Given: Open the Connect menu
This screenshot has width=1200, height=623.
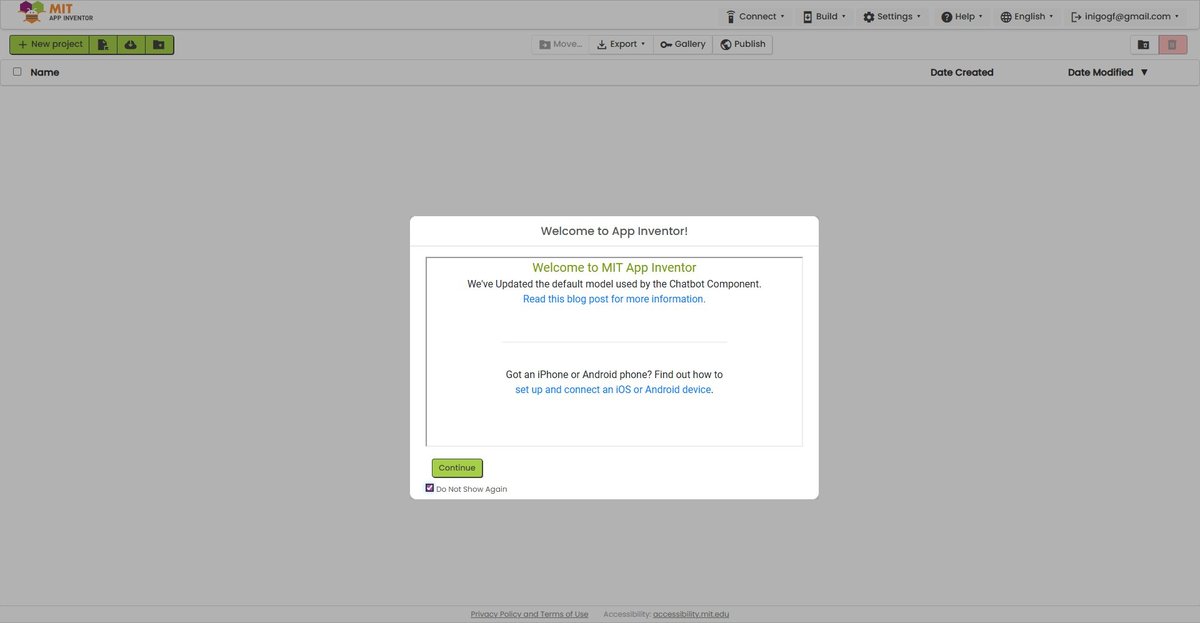Looking at the screenshot, I should click(x=755, y=16).
